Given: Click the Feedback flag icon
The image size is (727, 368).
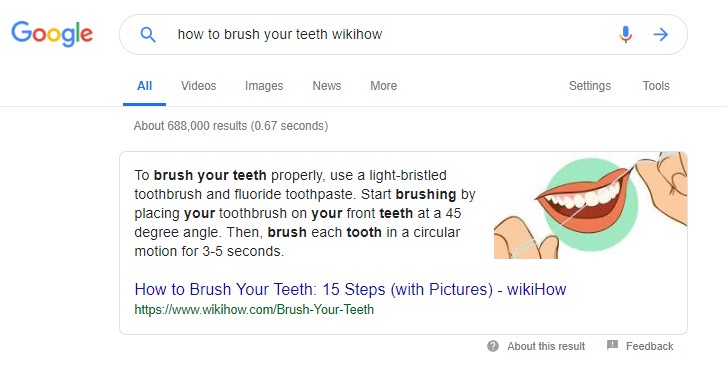Looking at the screenshot, I should click(612, 345).
